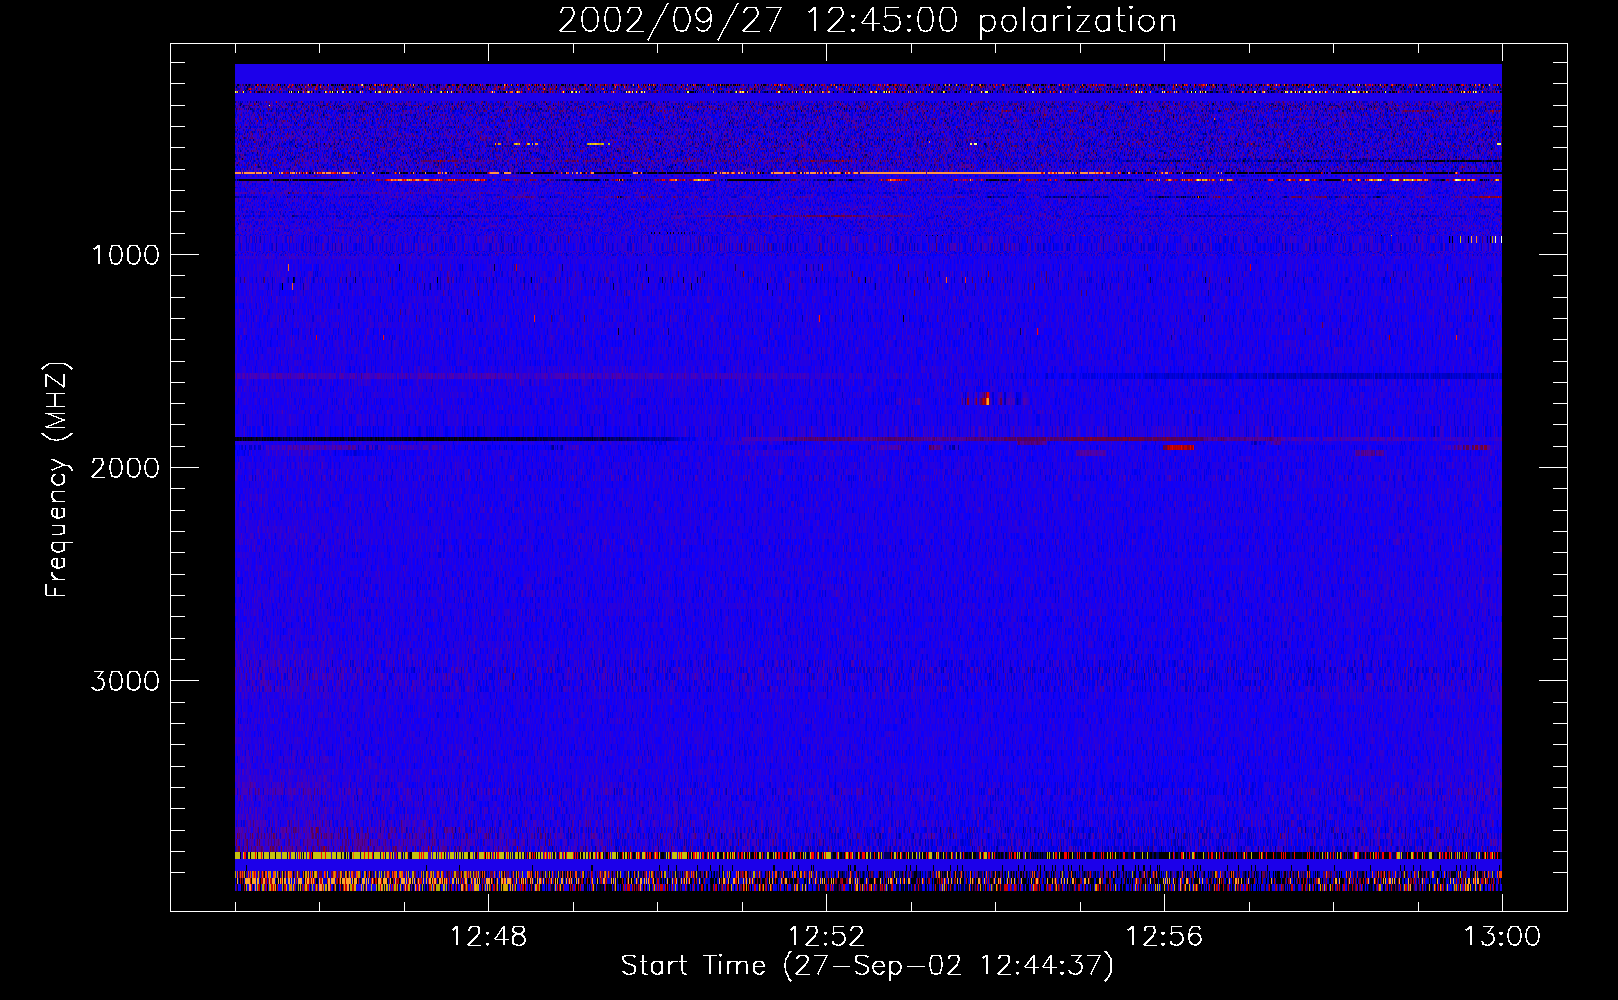Click the "Start Time (27-Sep-02 12:44:37)" label
The width and height of the screenshot is (1618, 1000).
(x=867, y=966)
